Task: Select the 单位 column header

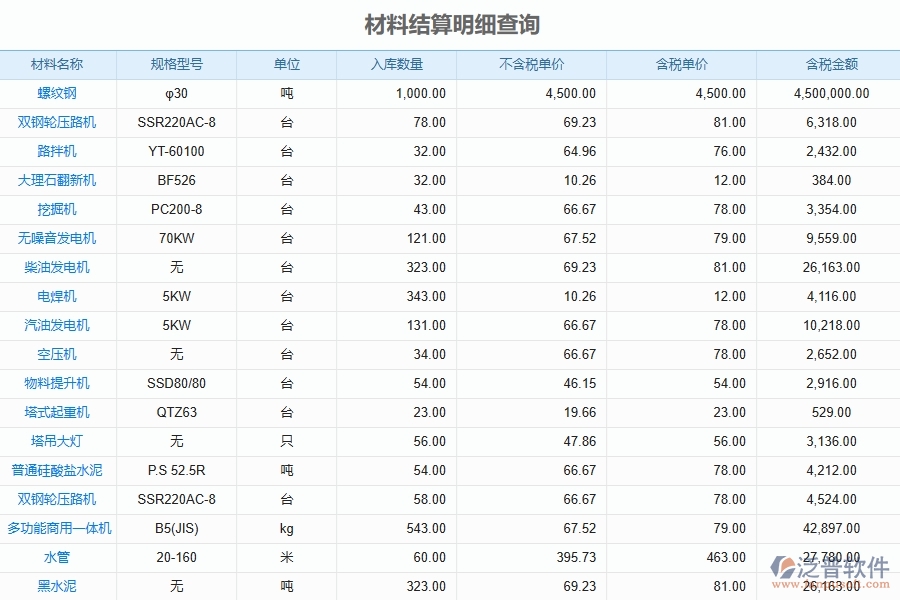Action: tap(285, 64)
